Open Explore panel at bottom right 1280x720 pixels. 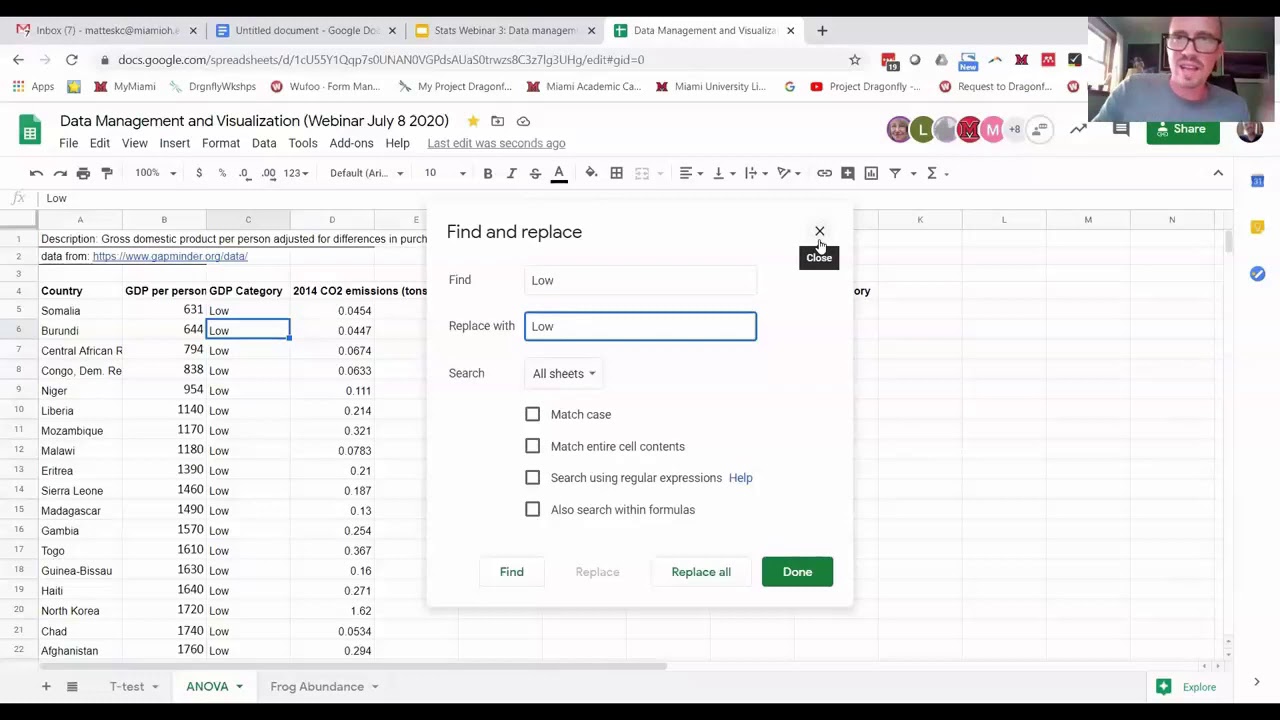(1188, 687)
